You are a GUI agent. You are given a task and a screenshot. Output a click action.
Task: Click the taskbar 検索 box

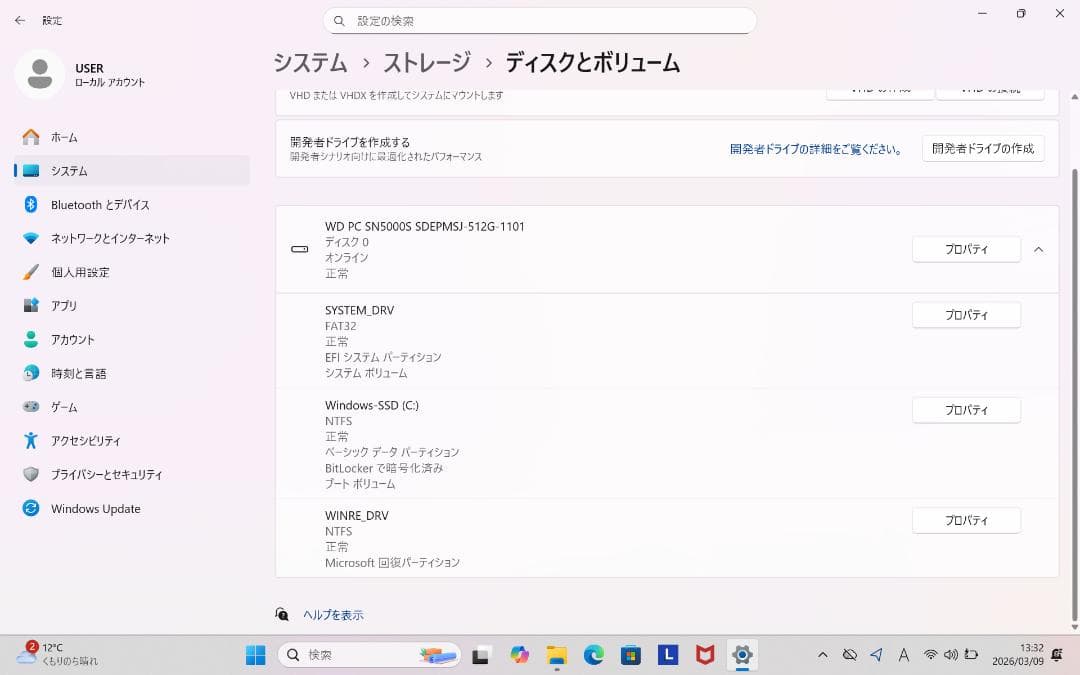click(370, 655)
